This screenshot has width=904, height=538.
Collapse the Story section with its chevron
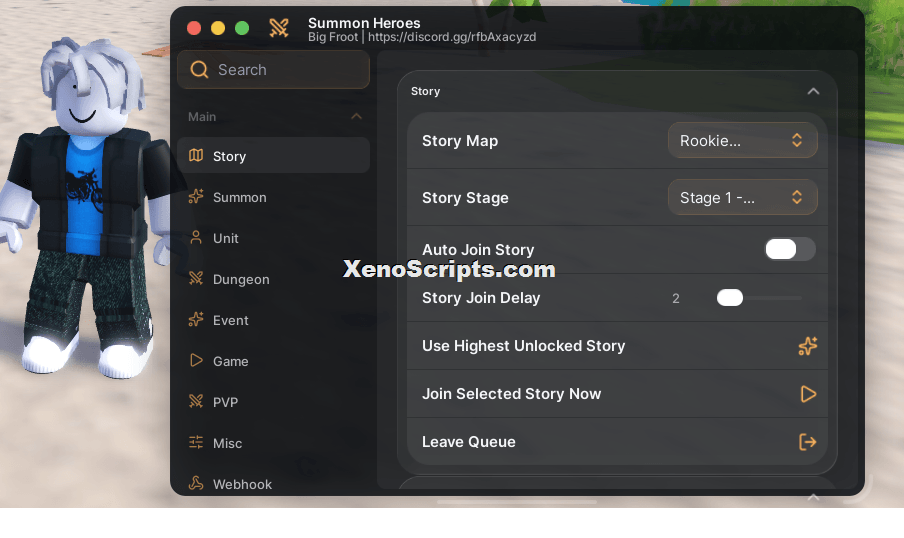pos(813,91)
